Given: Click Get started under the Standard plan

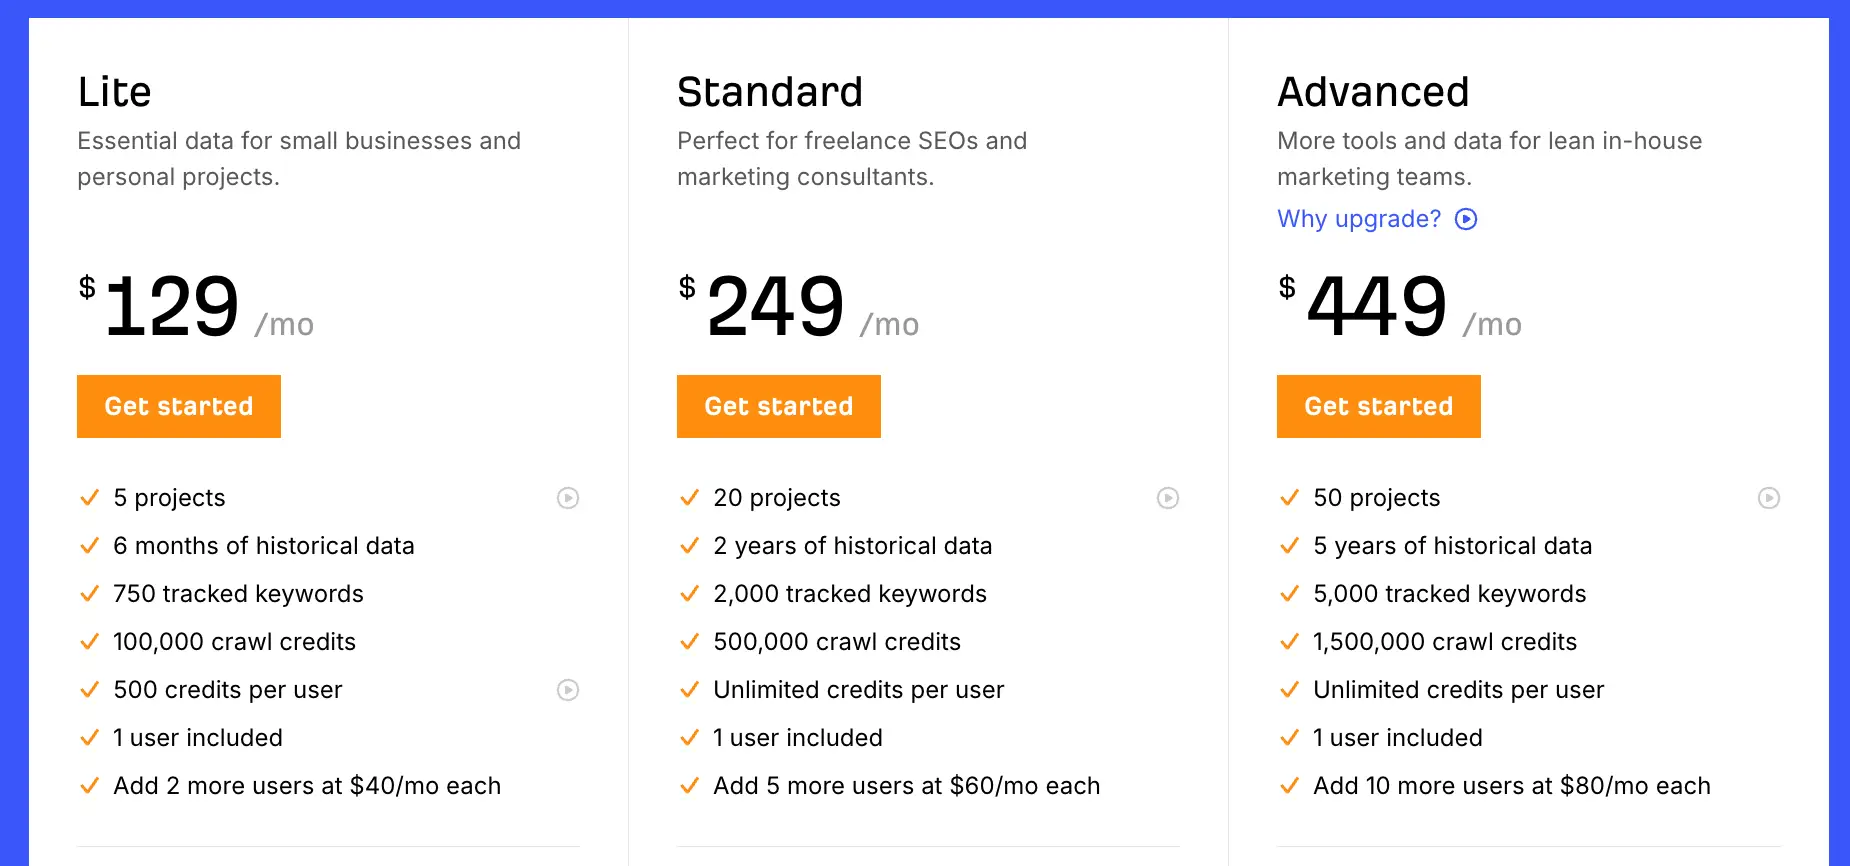Looking at the screenshot, I should [778, 406].
